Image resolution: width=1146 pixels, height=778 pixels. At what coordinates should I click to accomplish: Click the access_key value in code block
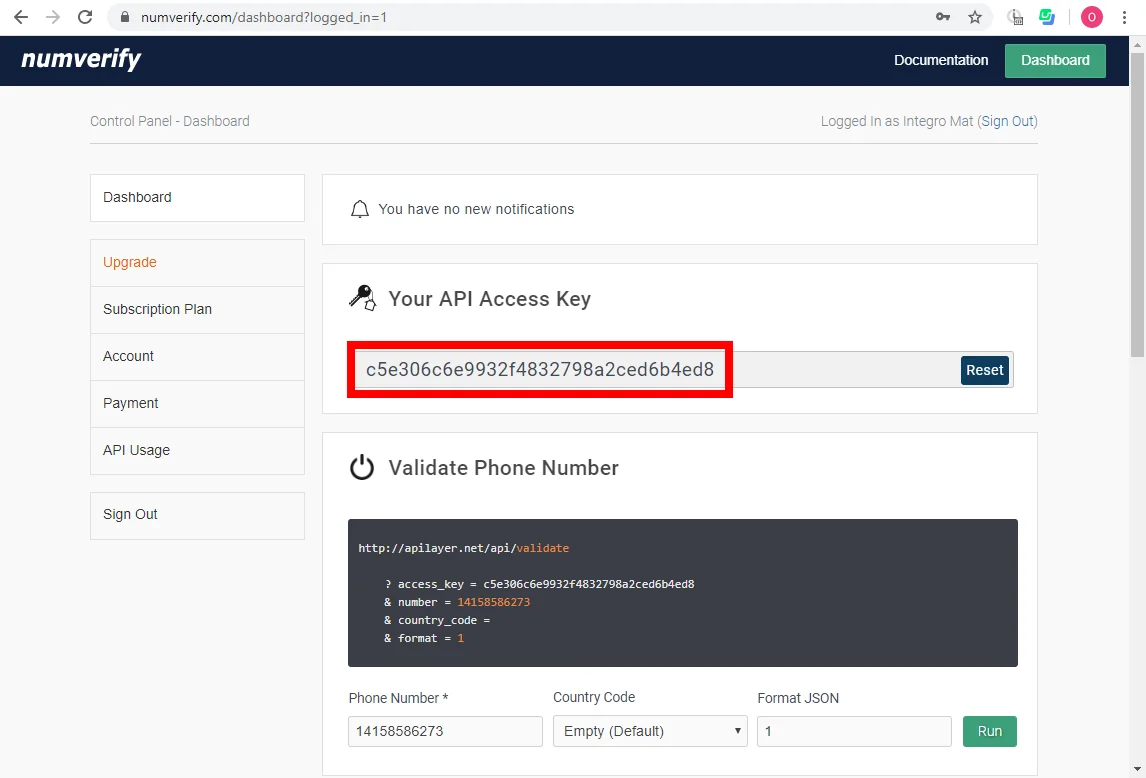click(x=588, y=584)
